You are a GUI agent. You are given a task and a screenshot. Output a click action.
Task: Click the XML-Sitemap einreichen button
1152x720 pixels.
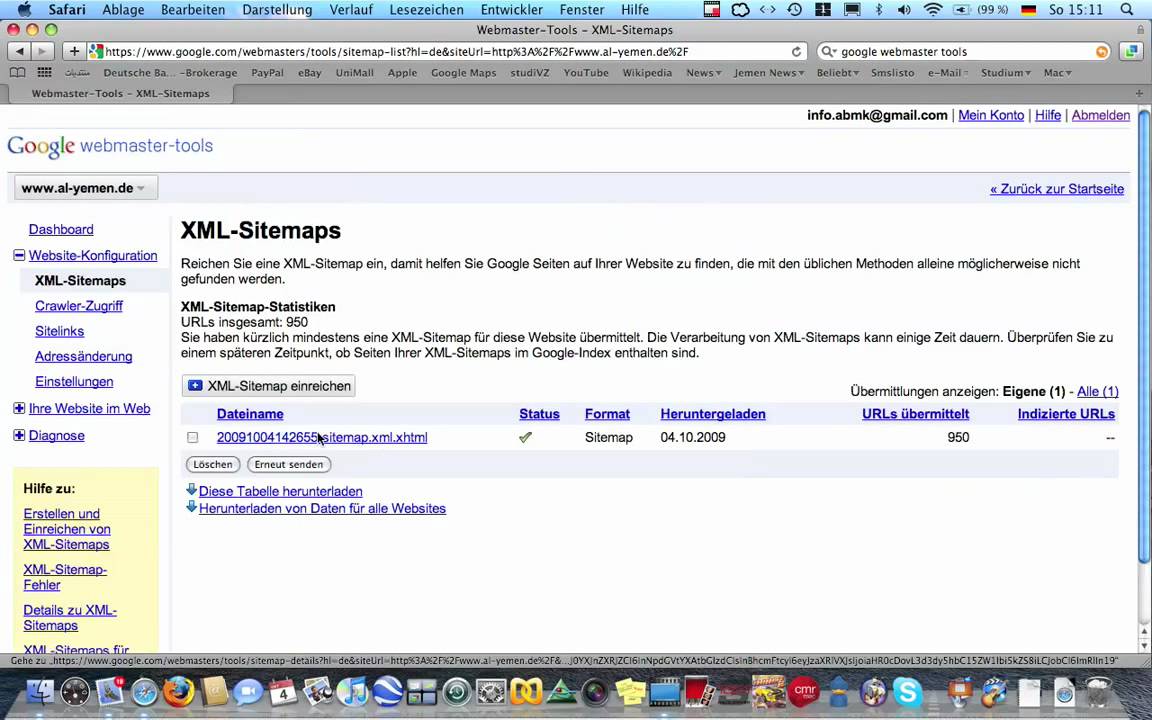pos(269,386)
